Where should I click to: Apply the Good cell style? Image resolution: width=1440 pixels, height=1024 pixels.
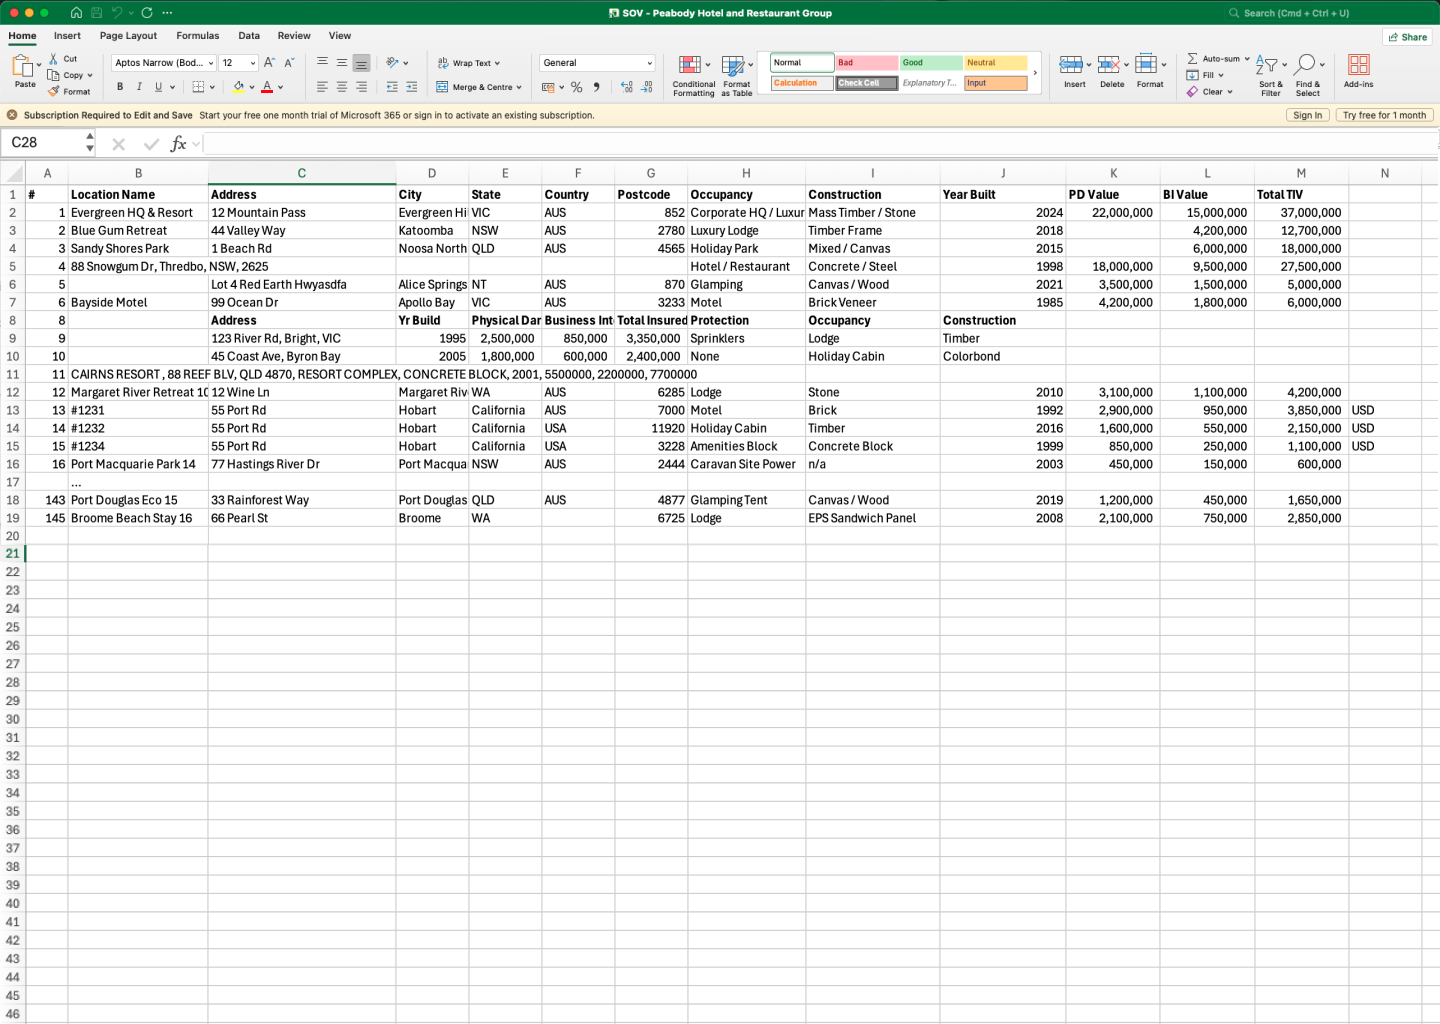pyautogui.click(x=929, y=62)
